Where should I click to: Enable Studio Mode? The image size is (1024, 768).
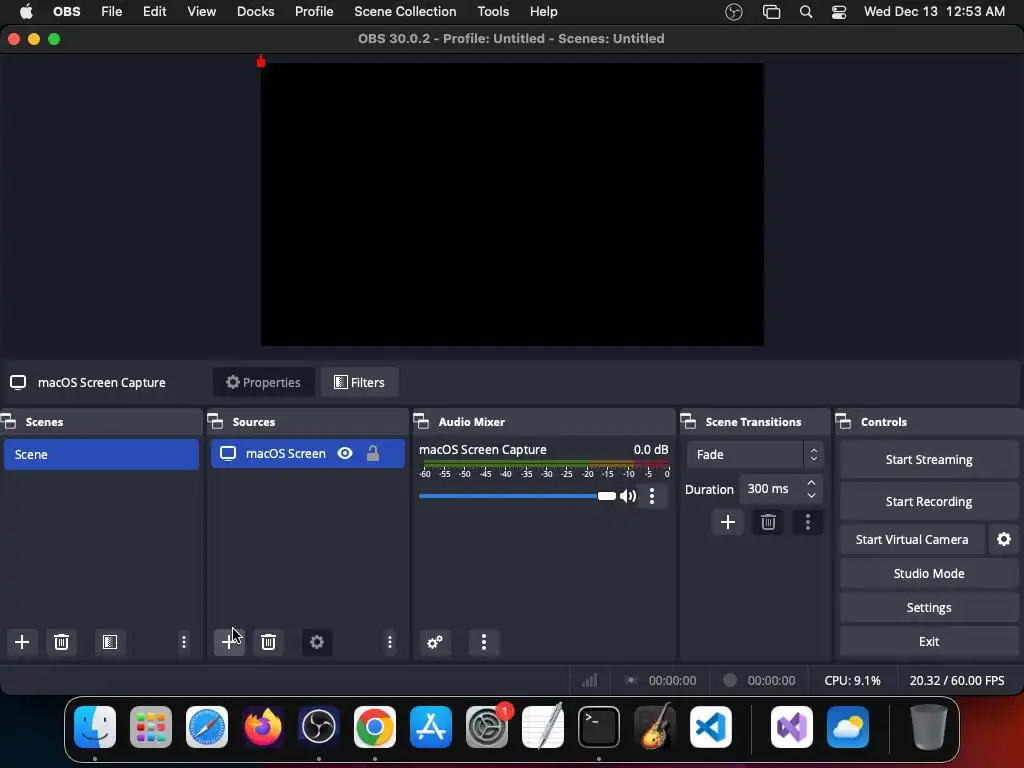[929, 573]
